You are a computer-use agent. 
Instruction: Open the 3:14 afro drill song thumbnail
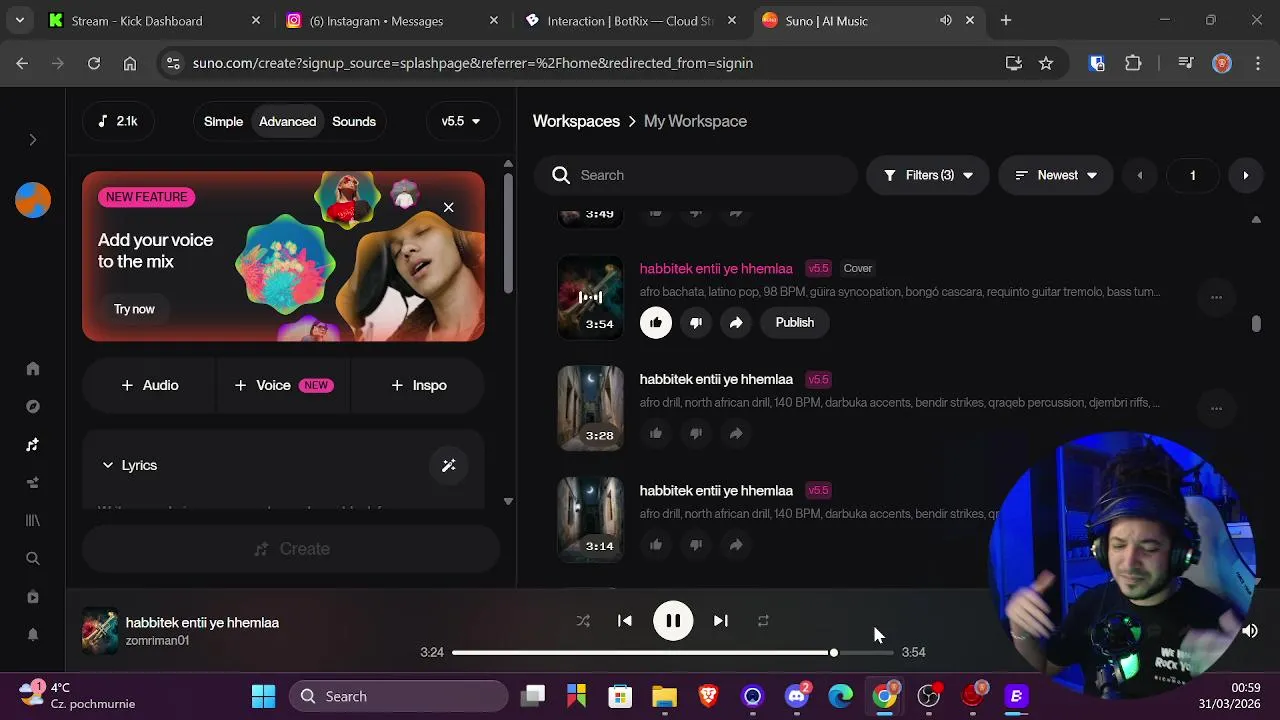pyautogui.click(x=590, y=519)
